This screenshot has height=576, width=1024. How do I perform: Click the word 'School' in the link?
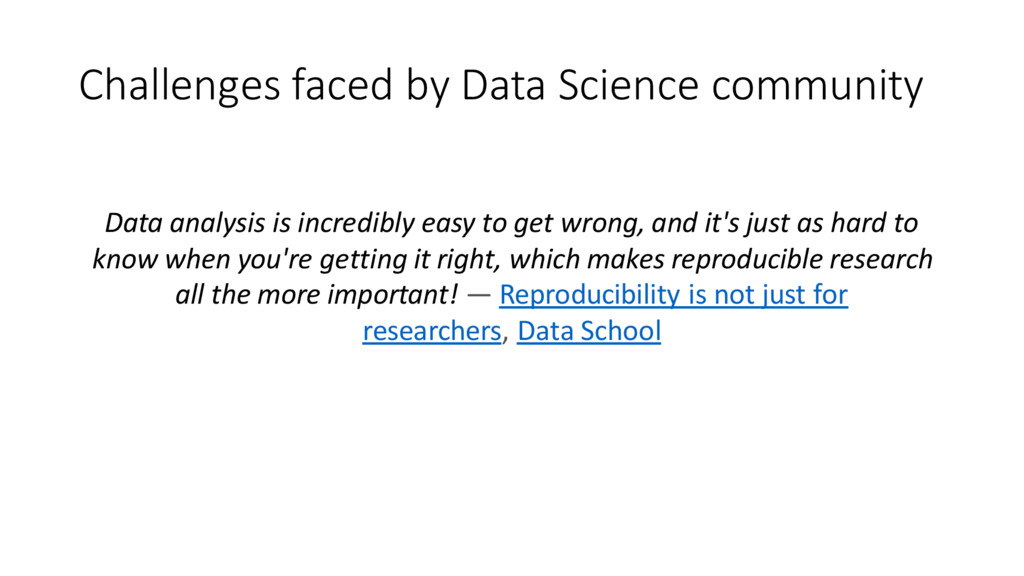[620, 331]
